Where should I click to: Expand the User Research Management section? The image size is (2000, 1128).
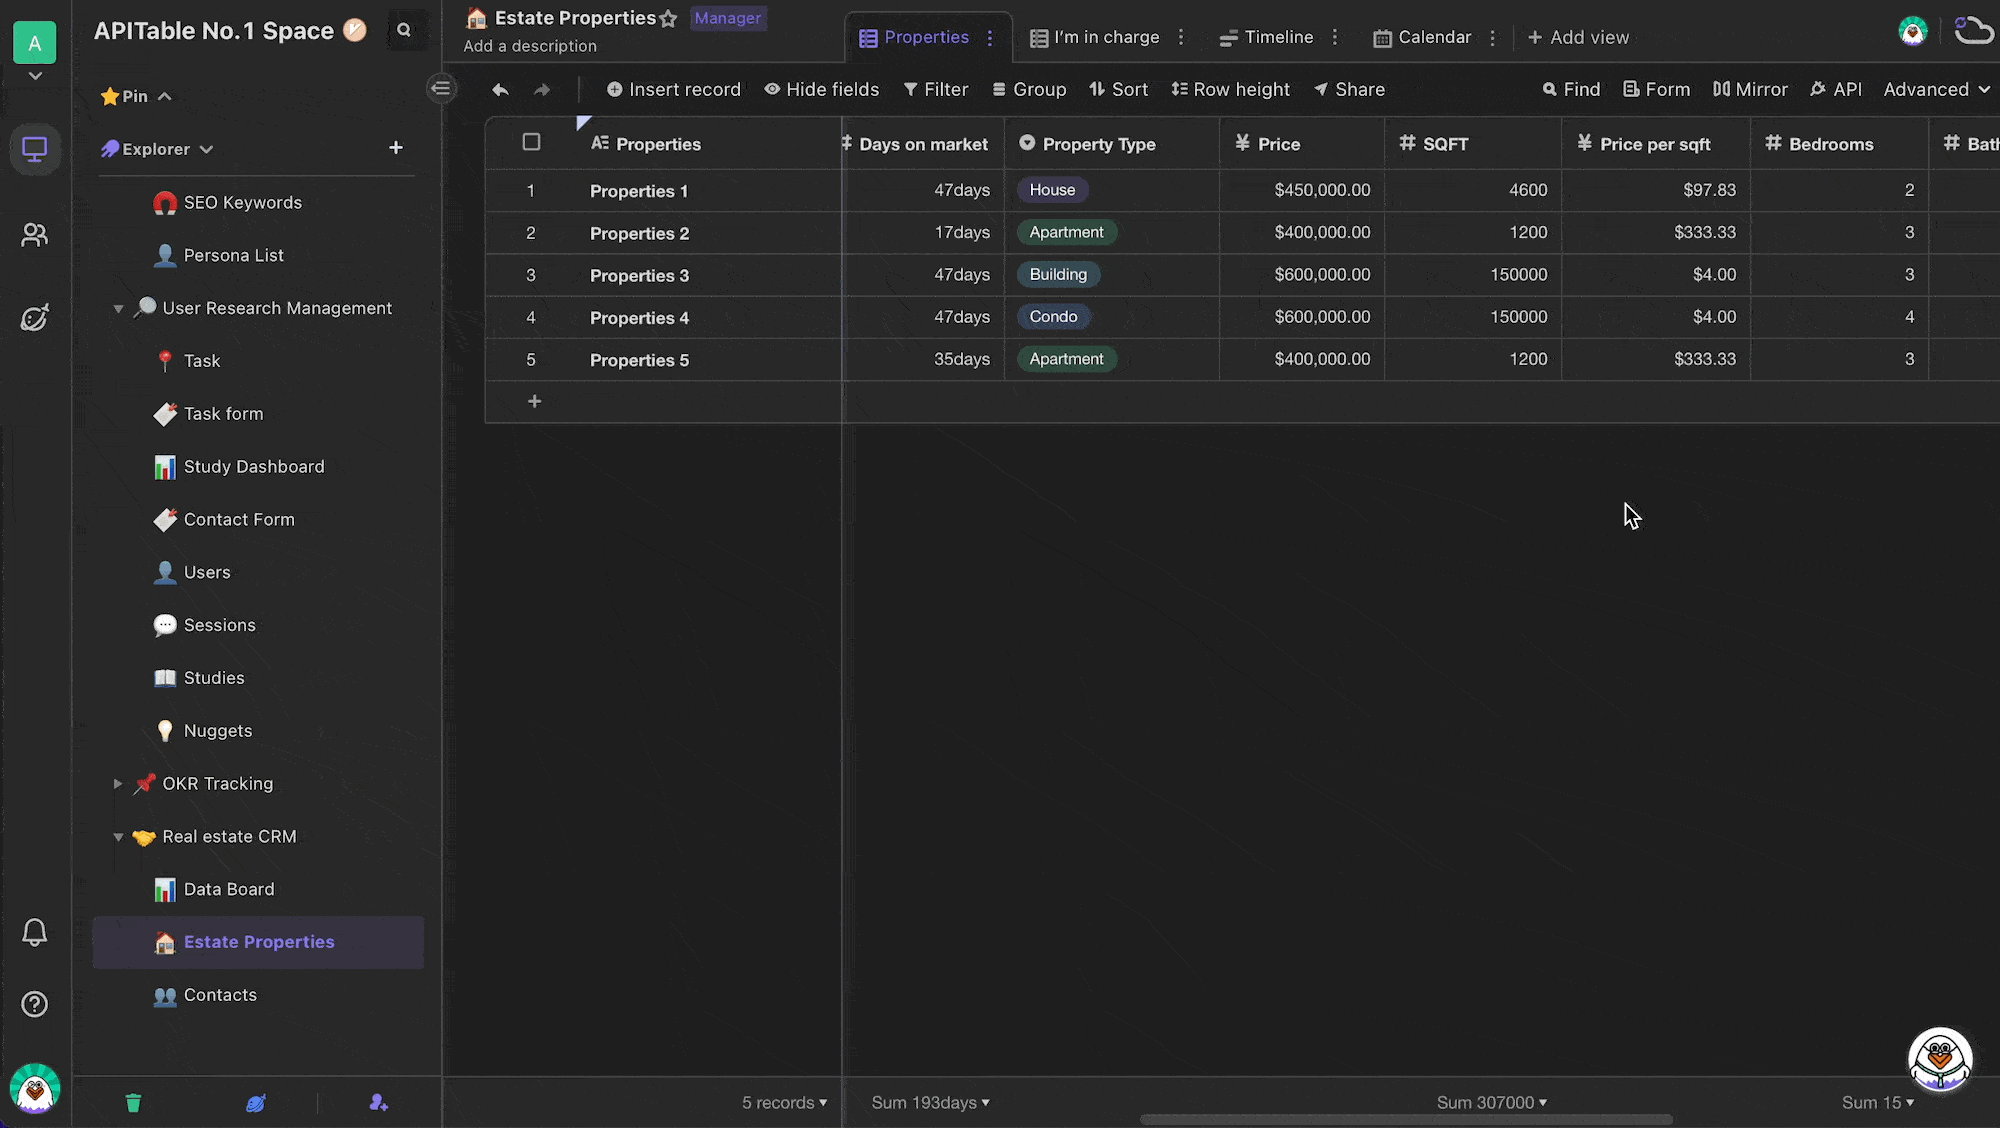click(x=118, y=308)
